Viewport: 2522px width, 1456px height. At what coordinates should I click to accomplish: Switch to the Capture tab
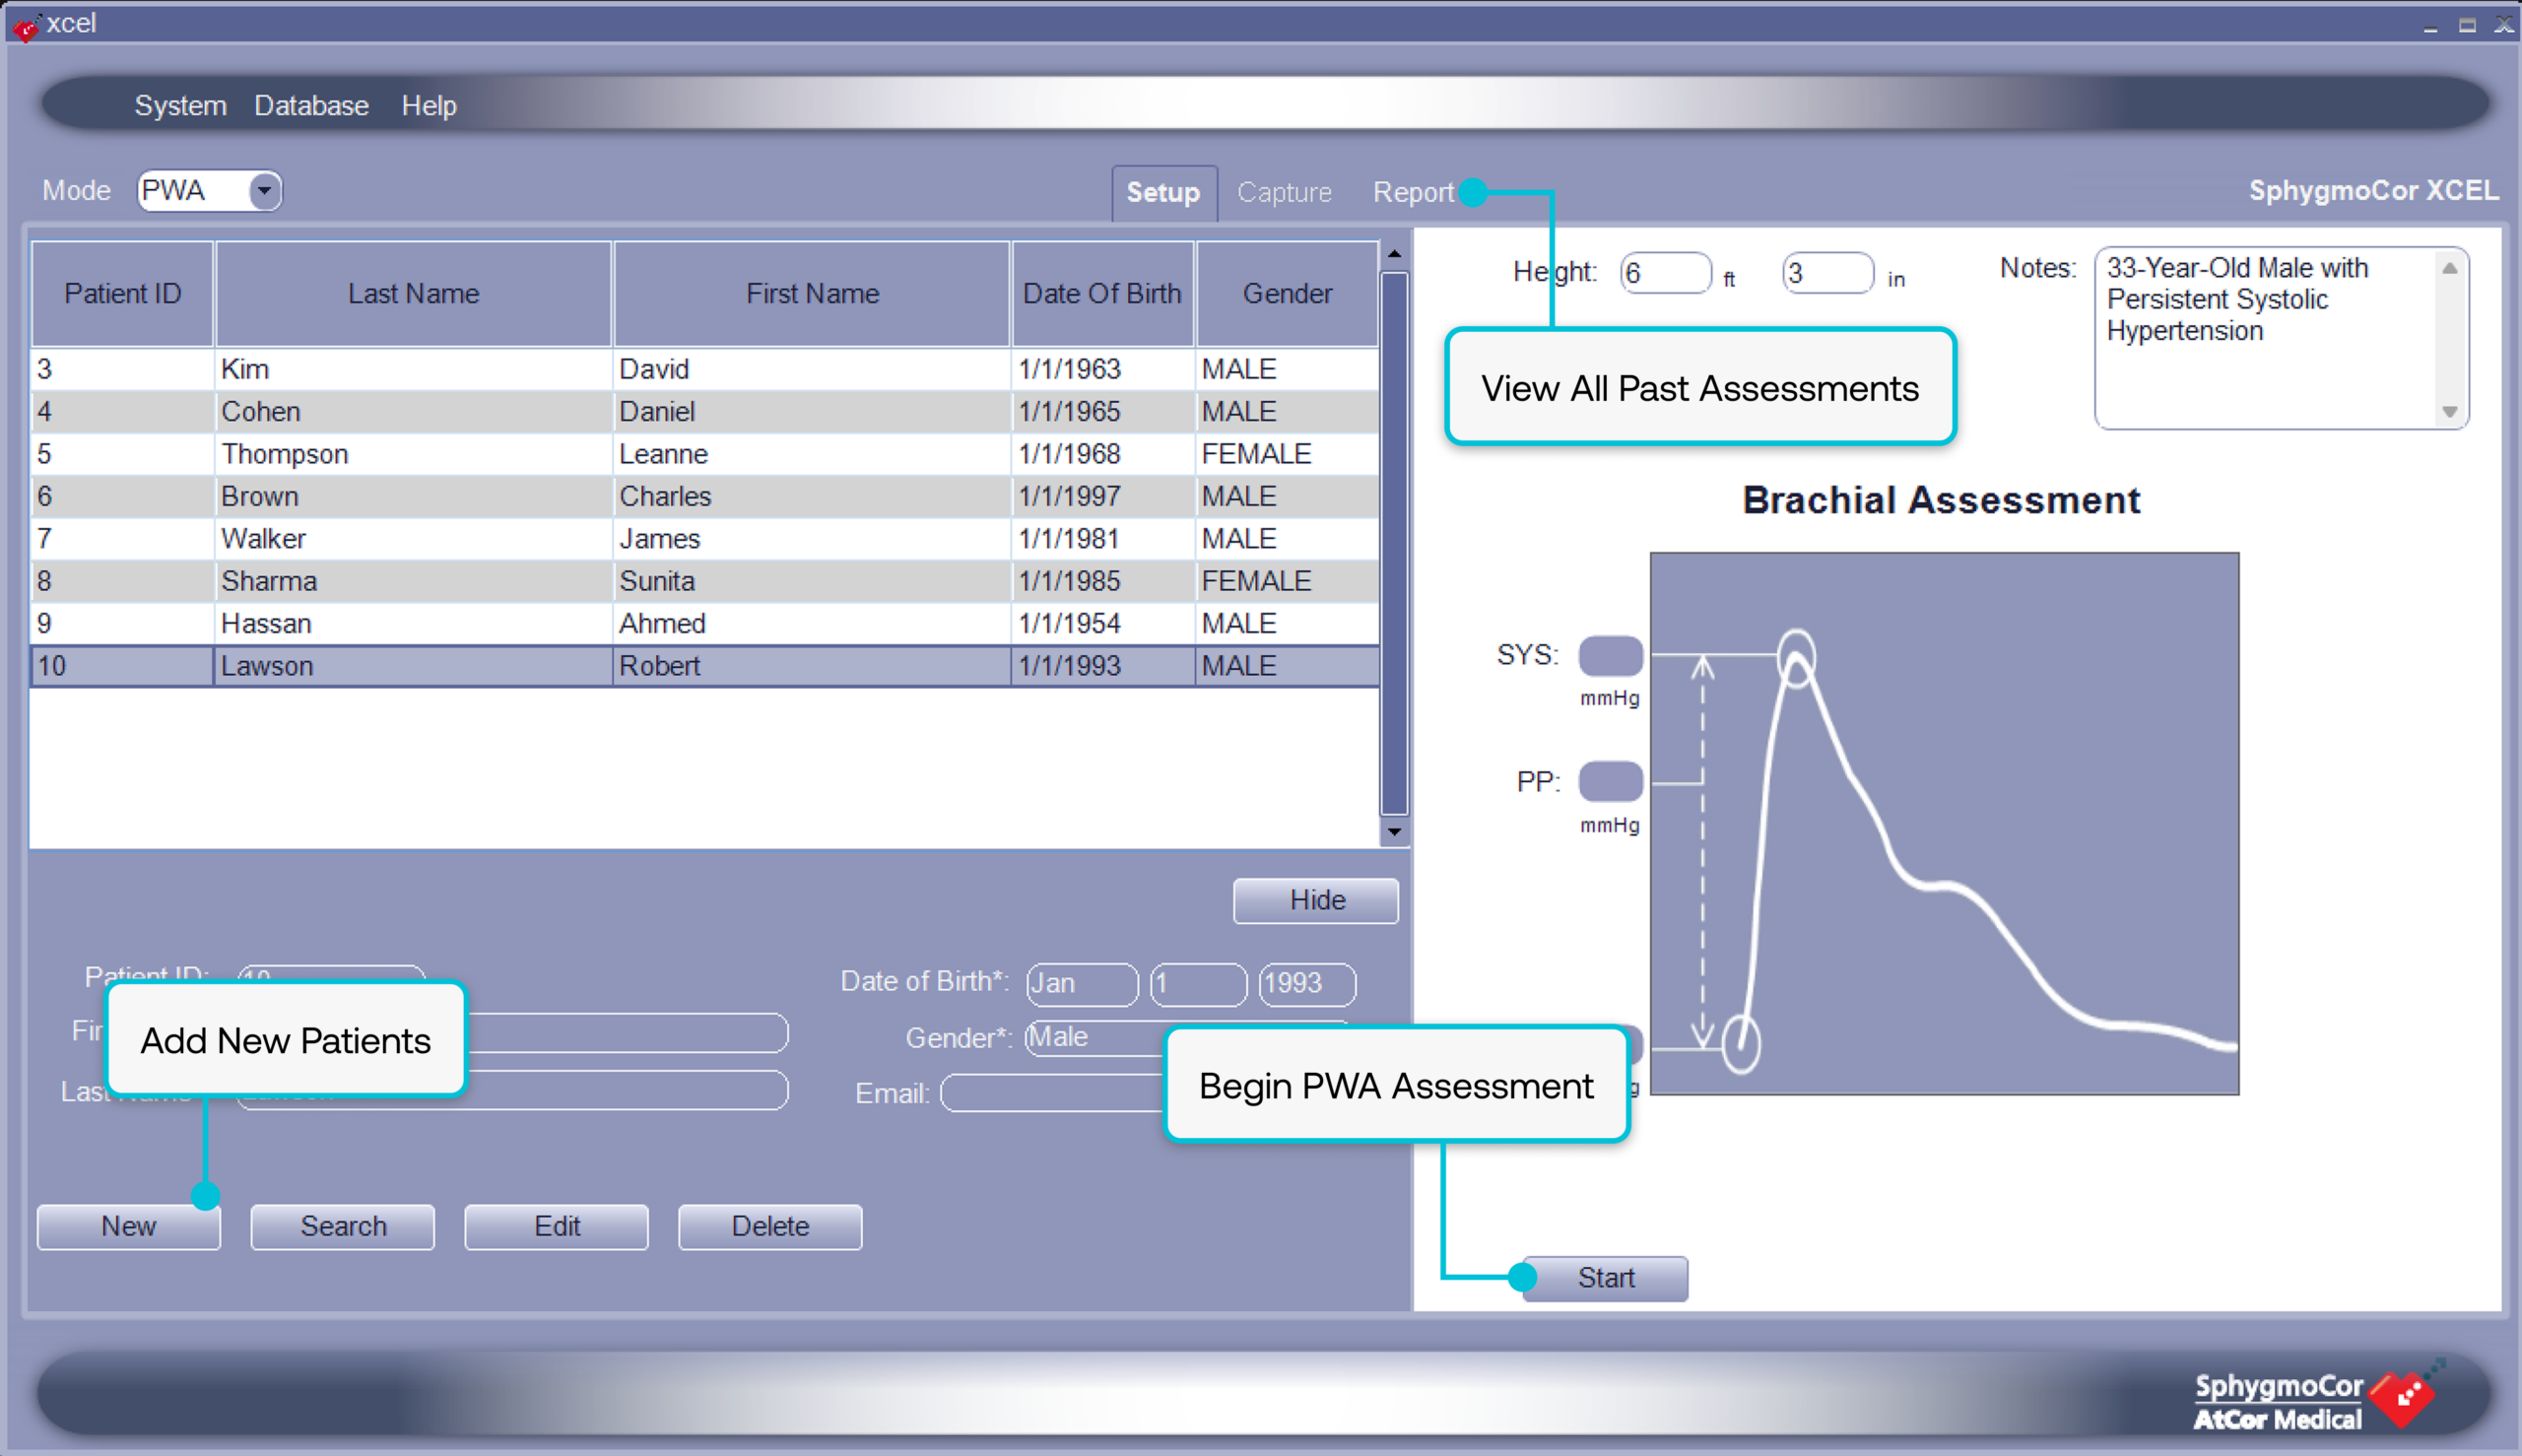1285,191
